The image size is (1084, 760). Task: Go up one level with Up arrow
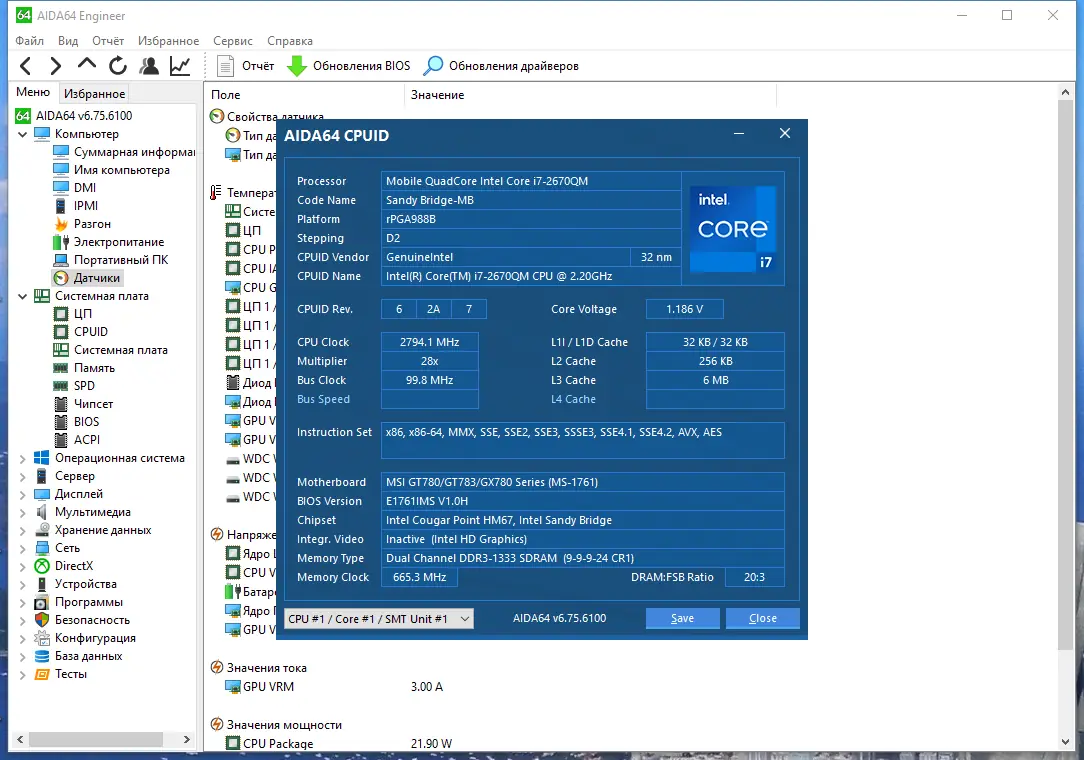(86, 64)
